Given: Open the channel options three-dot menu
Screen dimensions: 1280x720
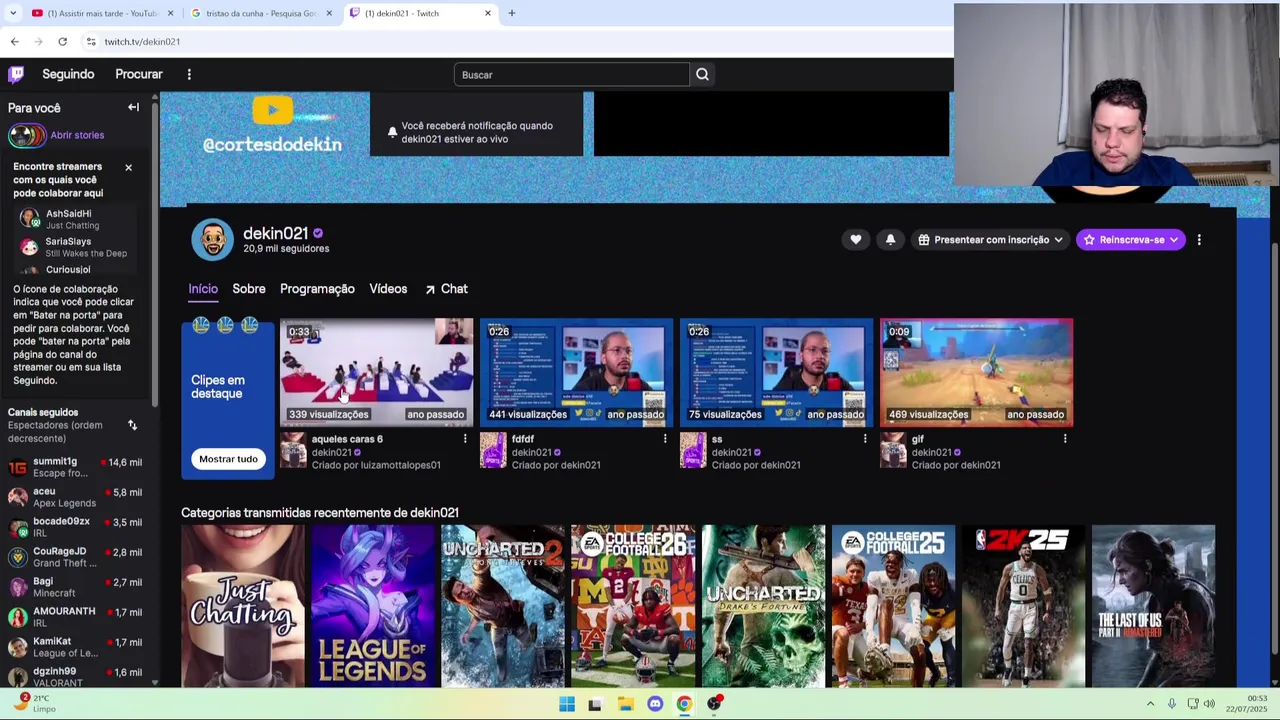Looking at the screenshot, I should click(x=1199, y=240).
